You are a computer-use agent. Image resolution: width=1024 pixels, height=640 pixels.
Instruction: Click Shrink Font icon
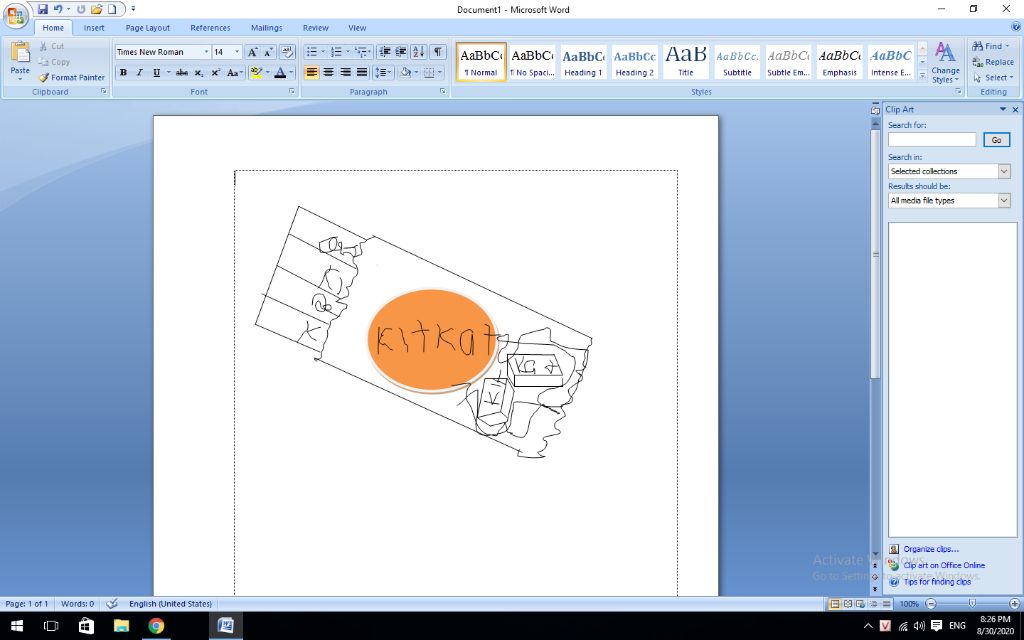pos(268,52)
